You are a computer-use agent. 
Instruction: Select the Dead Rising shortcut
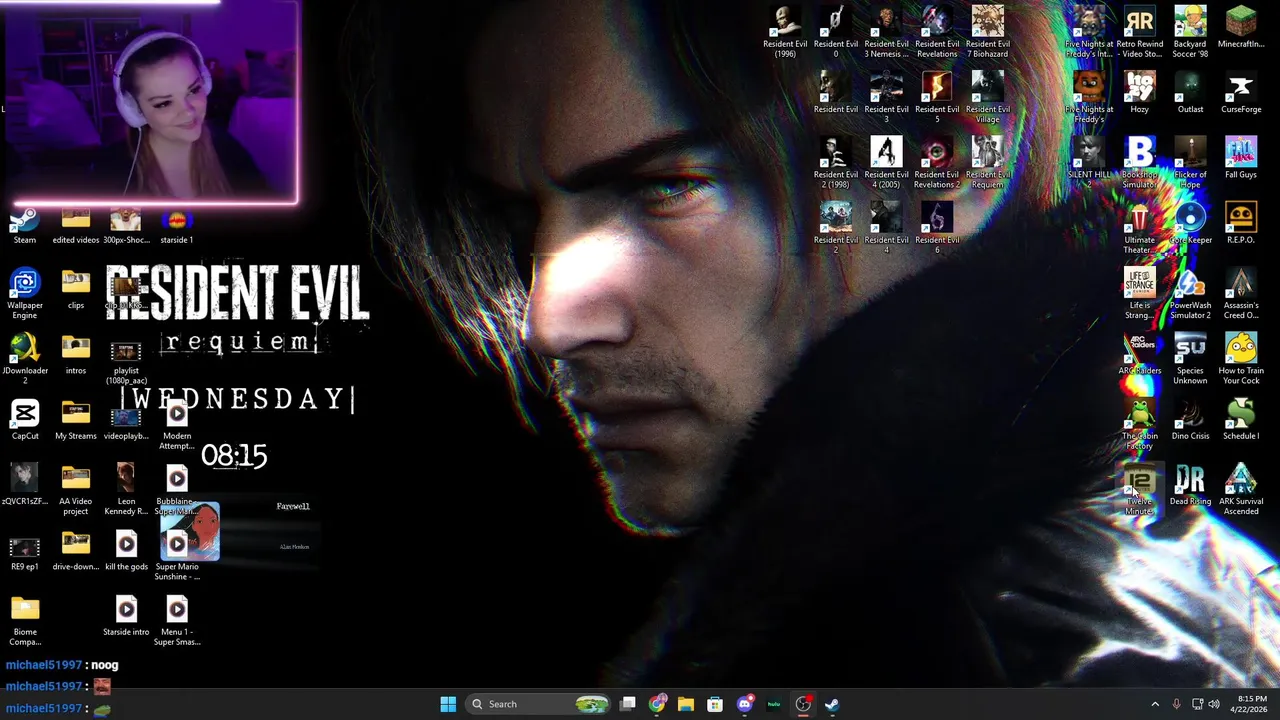(x=1190, y=485)
